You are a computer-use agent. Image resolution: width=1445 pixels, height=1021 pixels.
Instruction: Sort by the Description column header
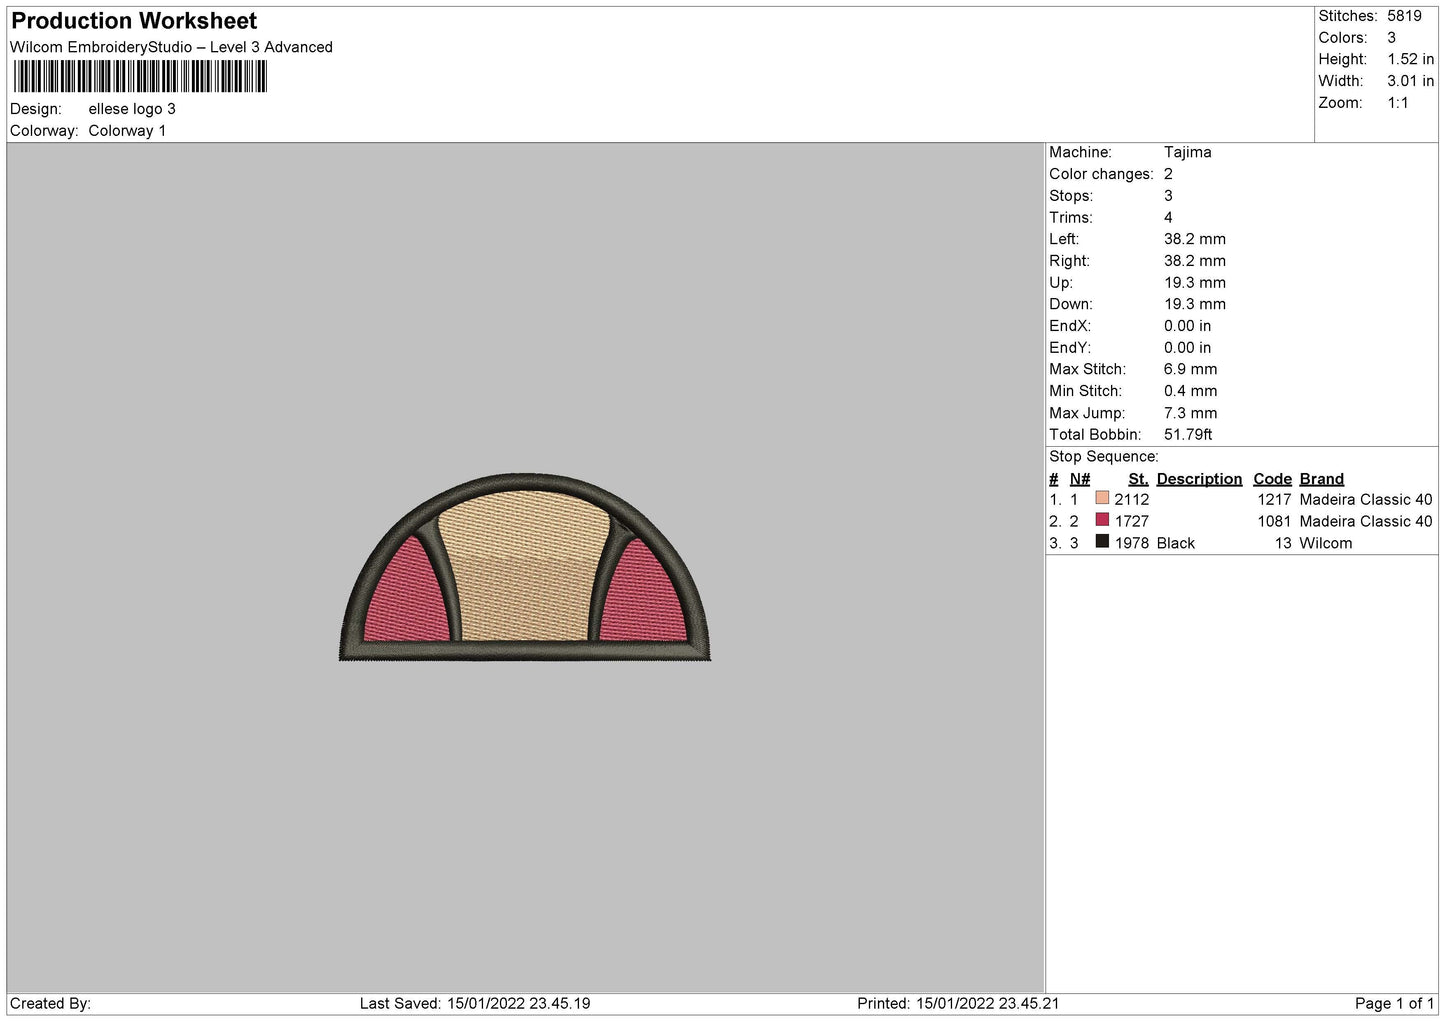(1199, 478)
